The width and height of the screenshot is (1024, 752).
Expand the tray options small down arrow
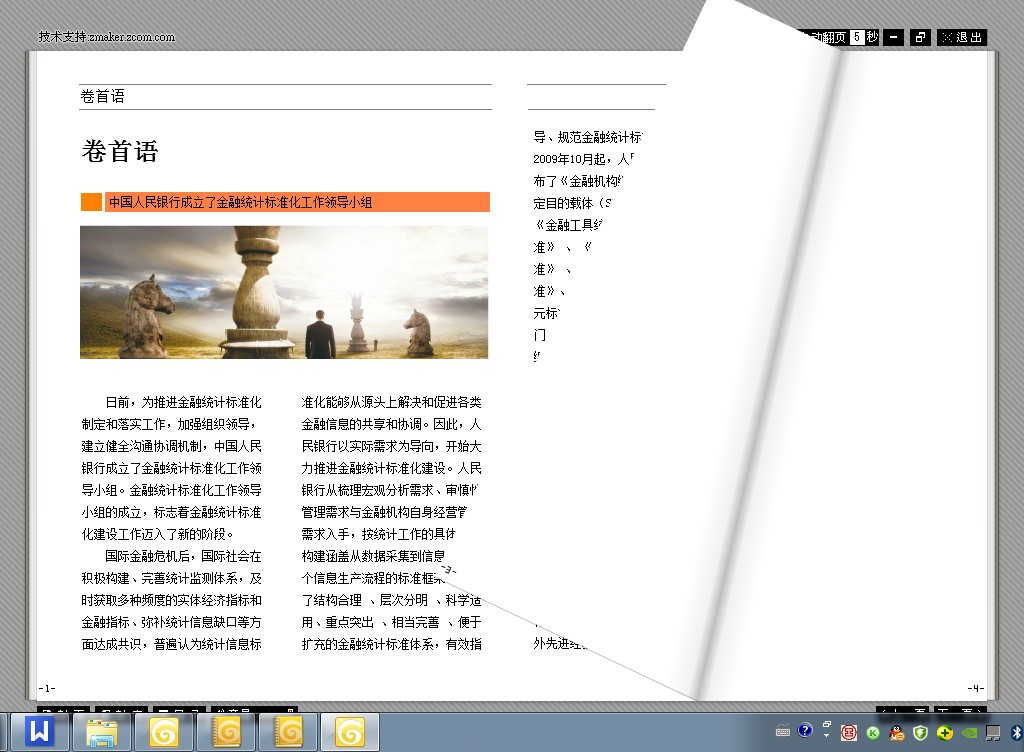coord(827,735)
